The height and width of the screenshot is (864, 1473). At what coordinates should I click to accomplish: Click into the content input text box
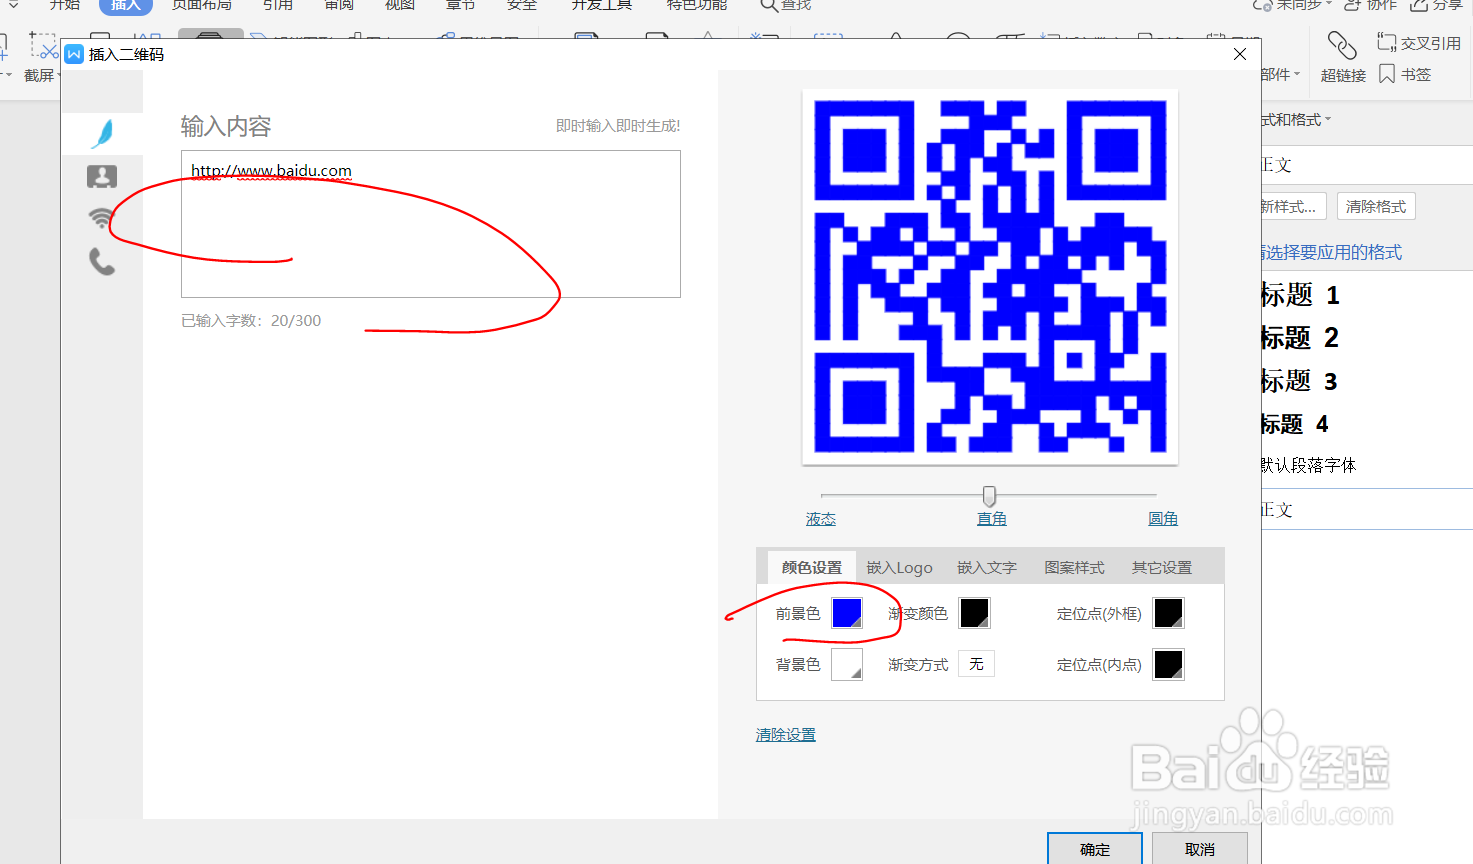click(431, 224)
